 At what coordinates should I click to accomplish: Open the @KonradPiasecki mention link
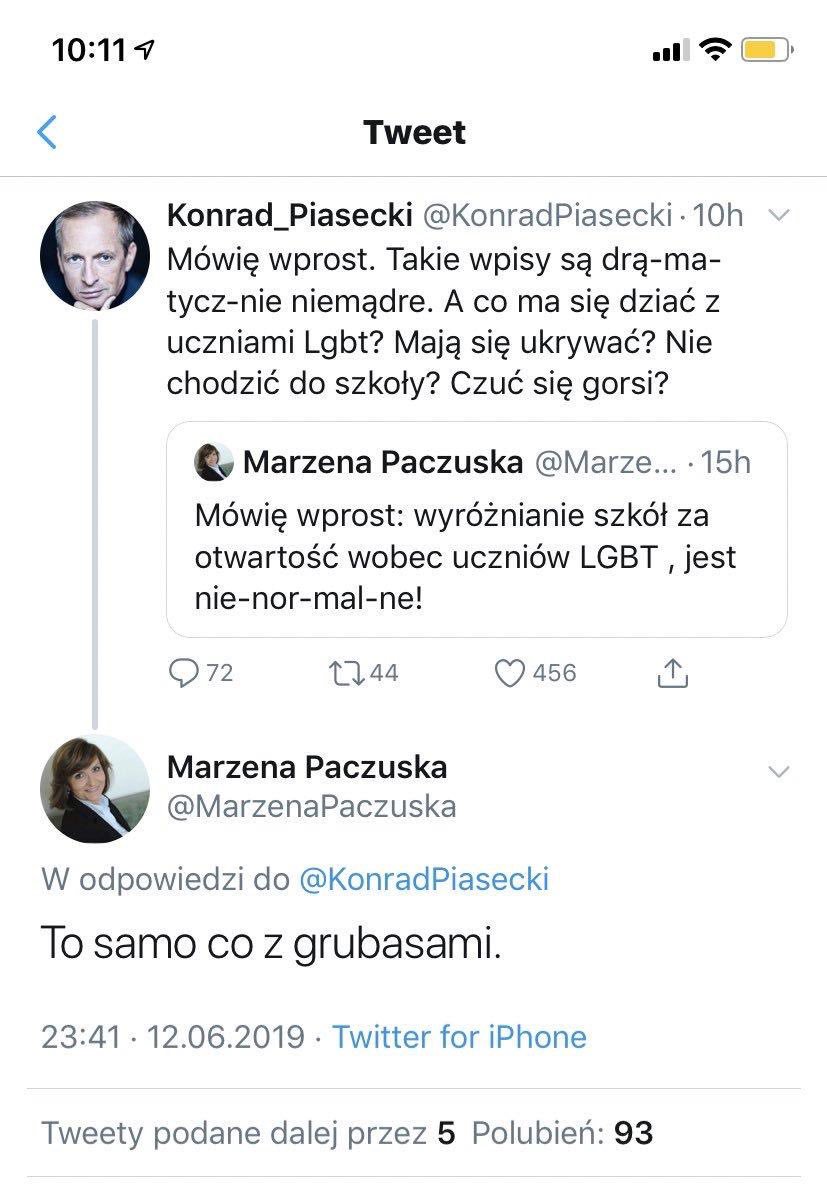click(x=424, y=878)
